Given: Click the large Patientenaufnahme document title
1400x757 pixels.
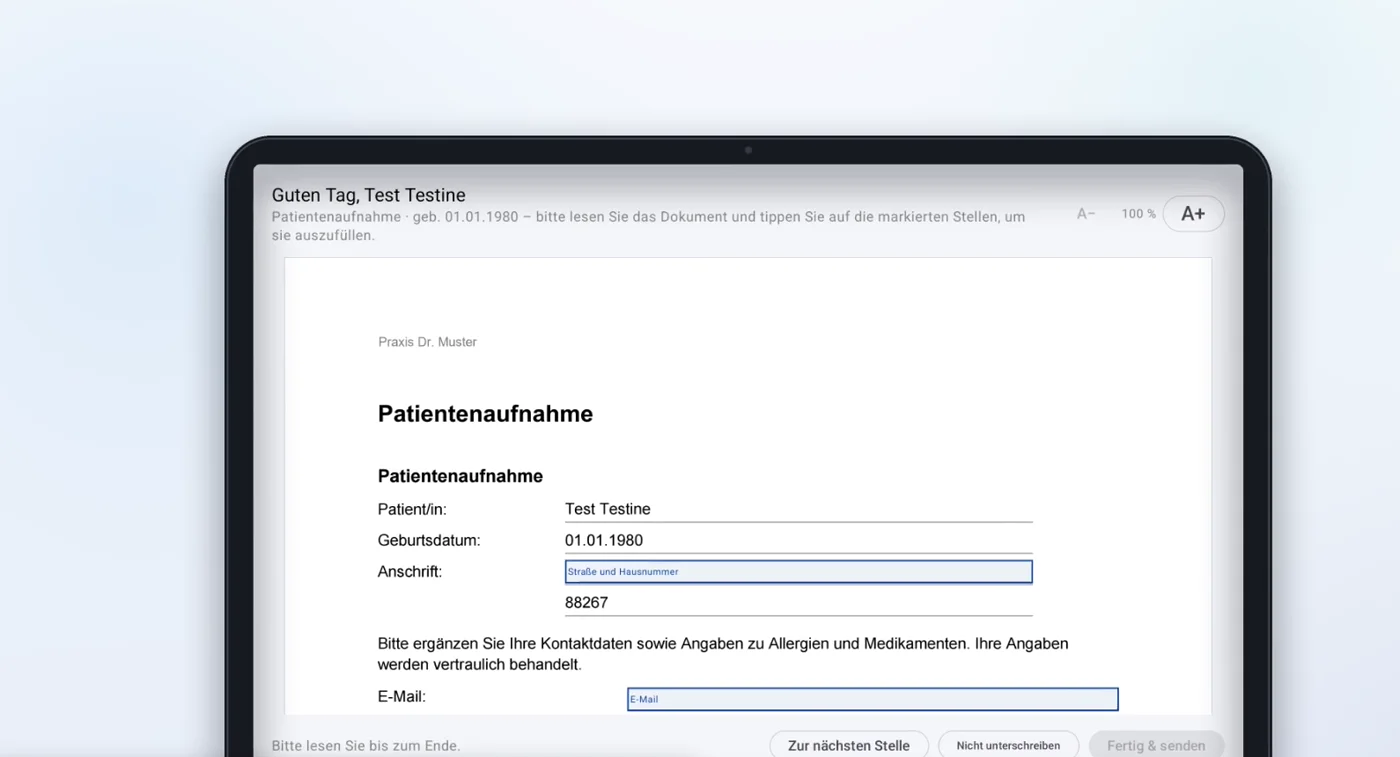Looking at the screenshot, I should click(x=485, y=414).
